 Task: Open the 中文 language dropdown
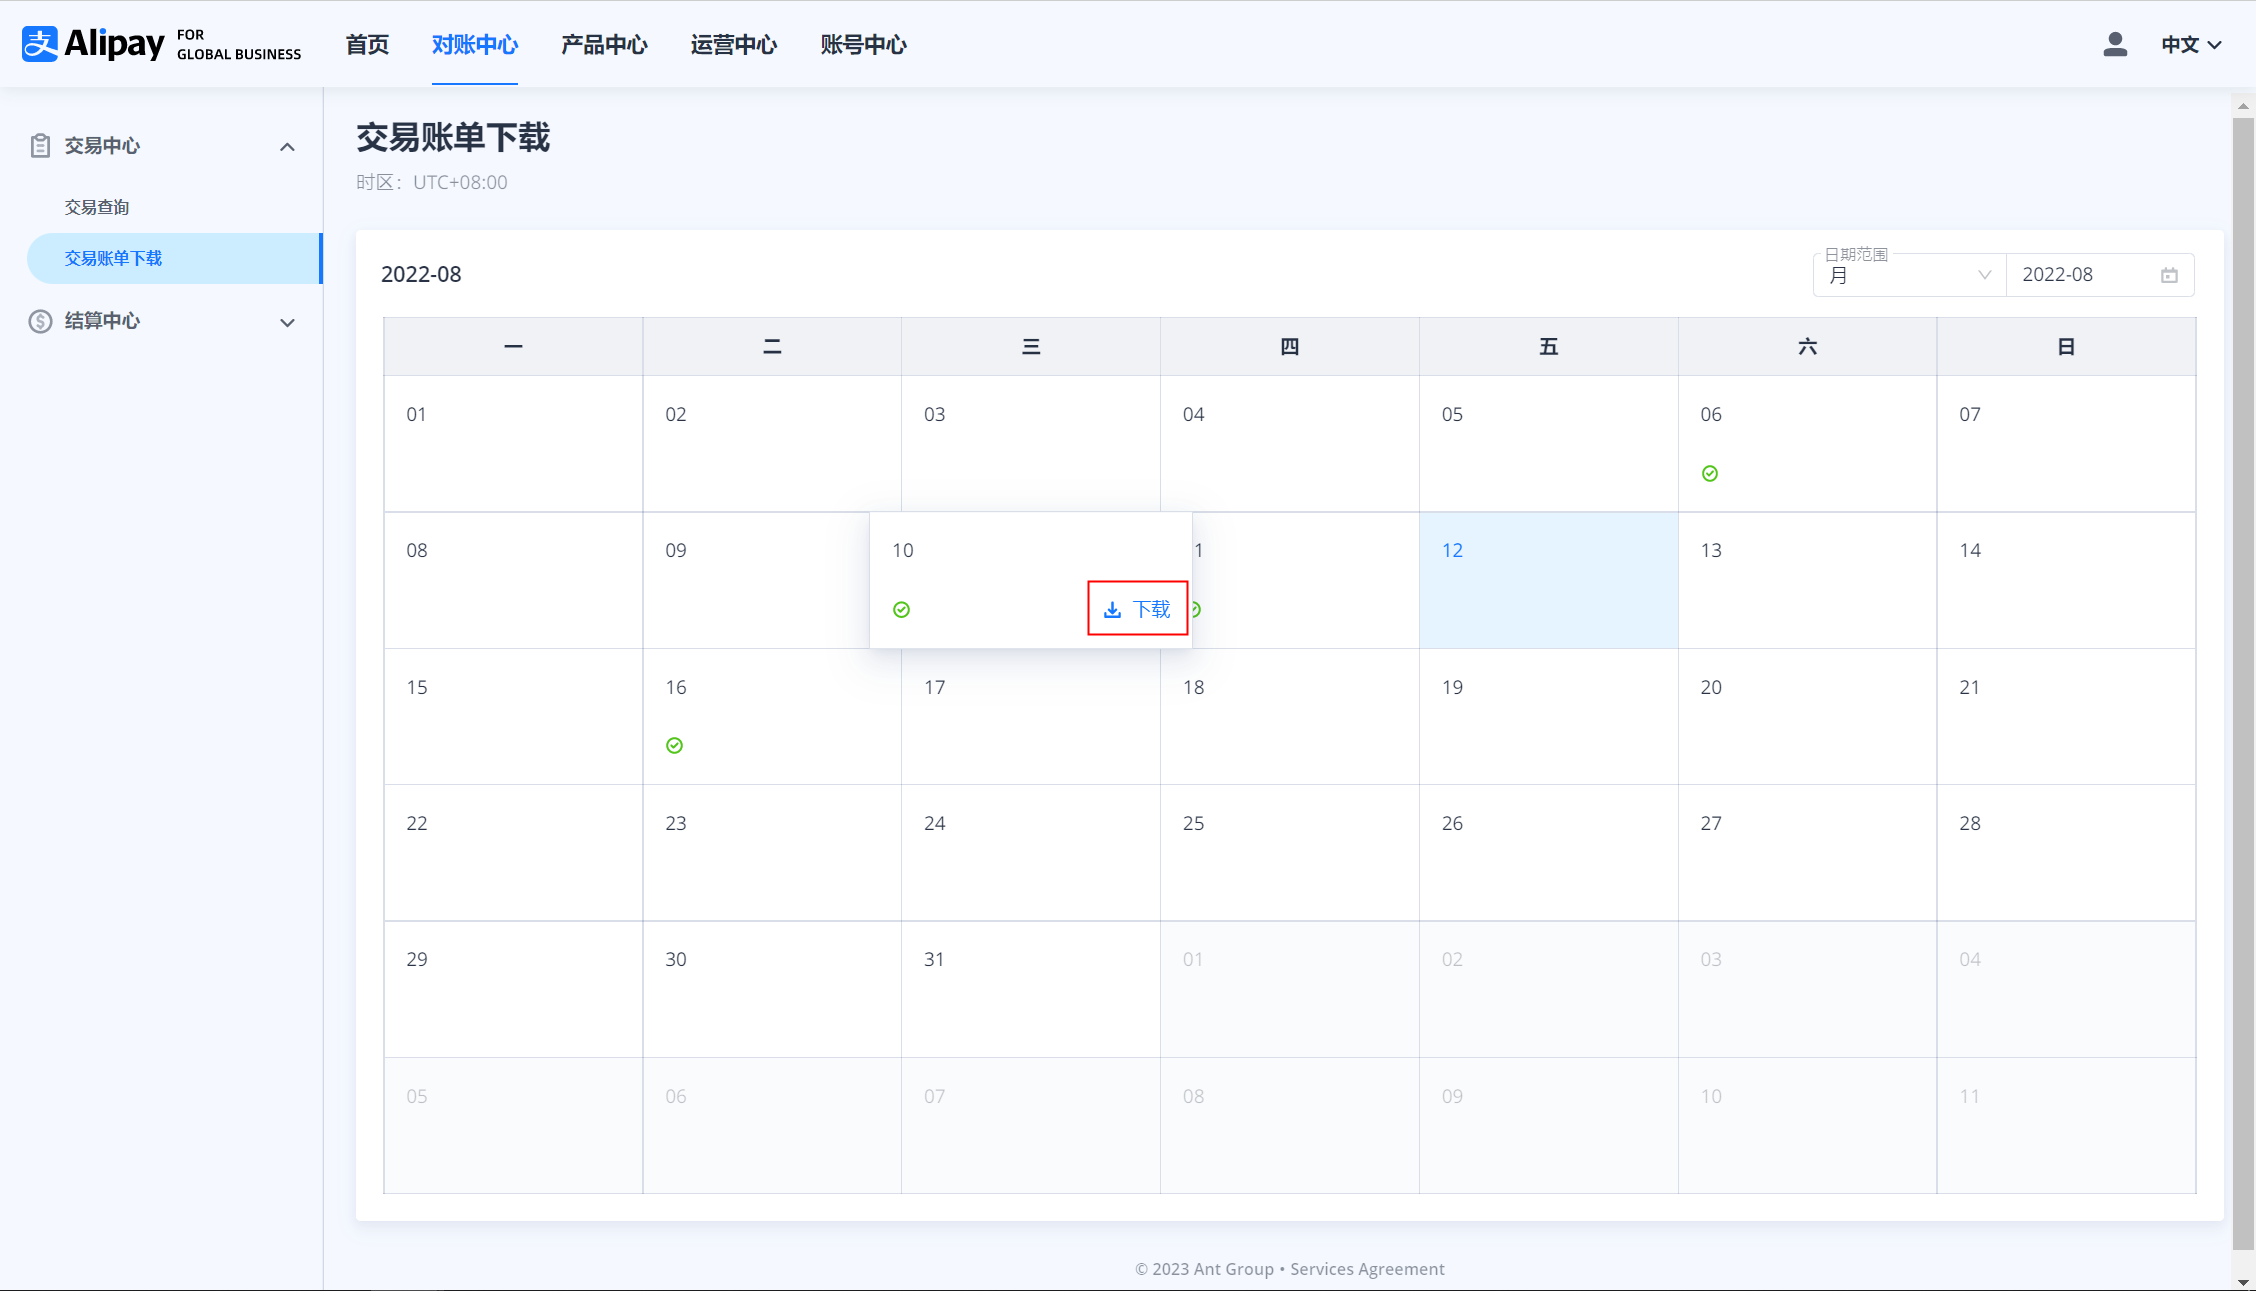pyautogui.click(x=2190, y=45)
